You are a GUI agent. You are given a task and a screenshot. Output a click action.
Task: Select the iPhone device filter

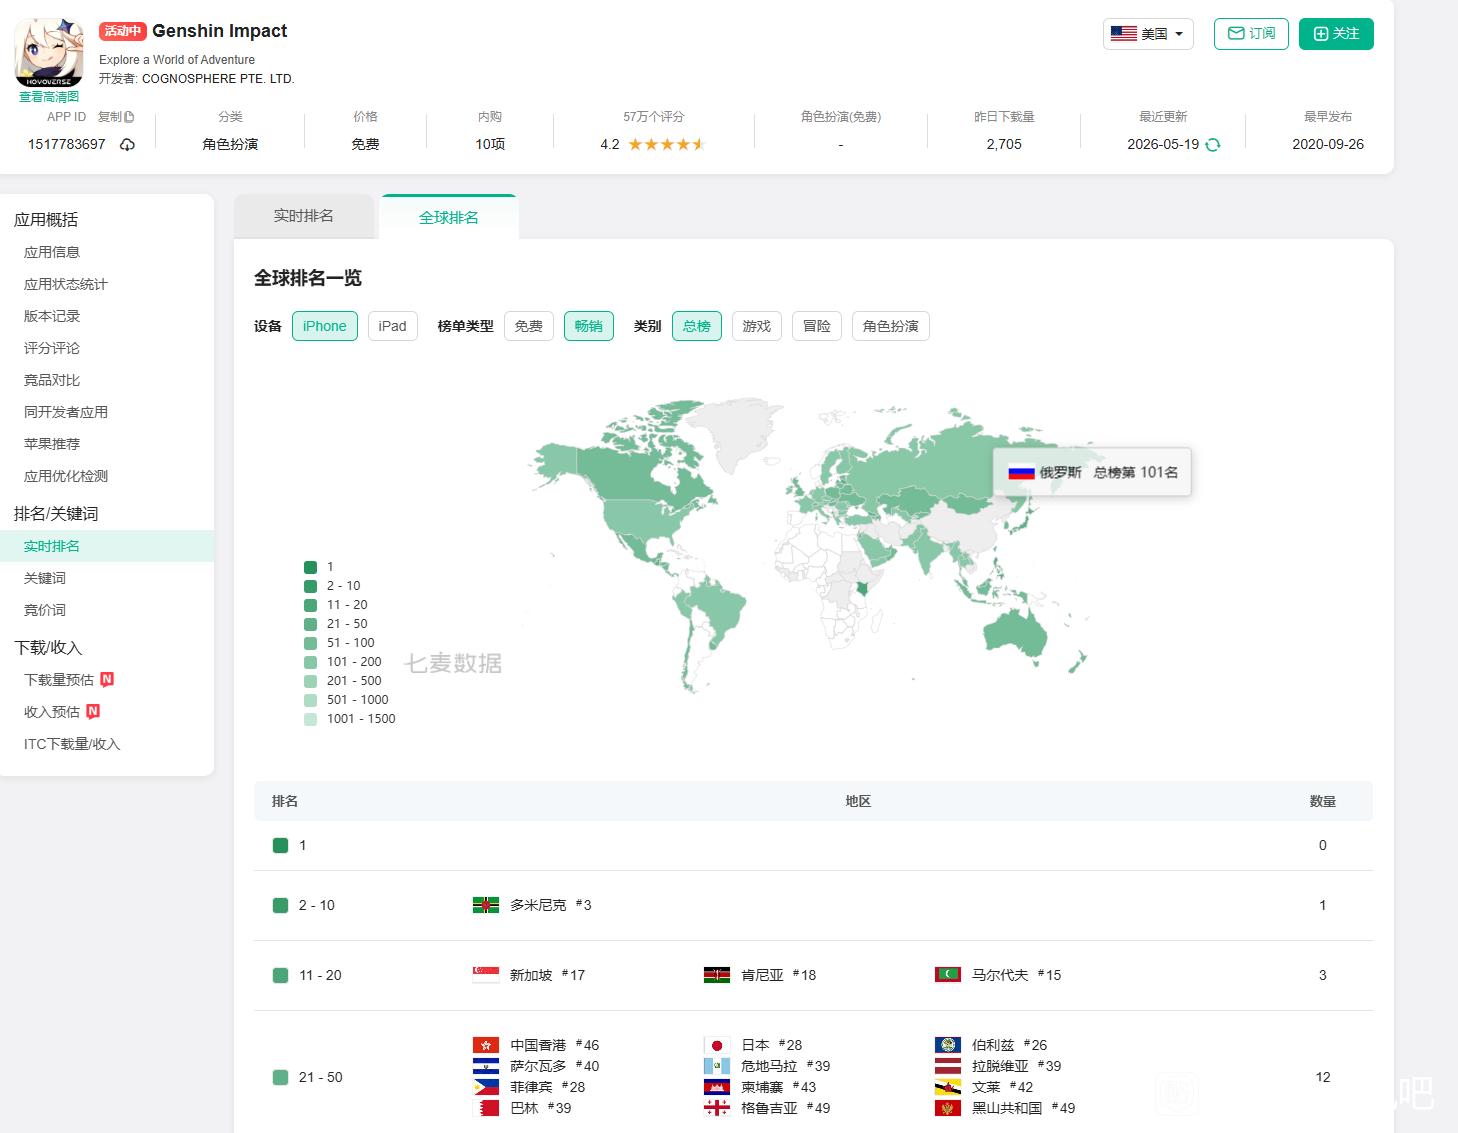click(325, 326)
